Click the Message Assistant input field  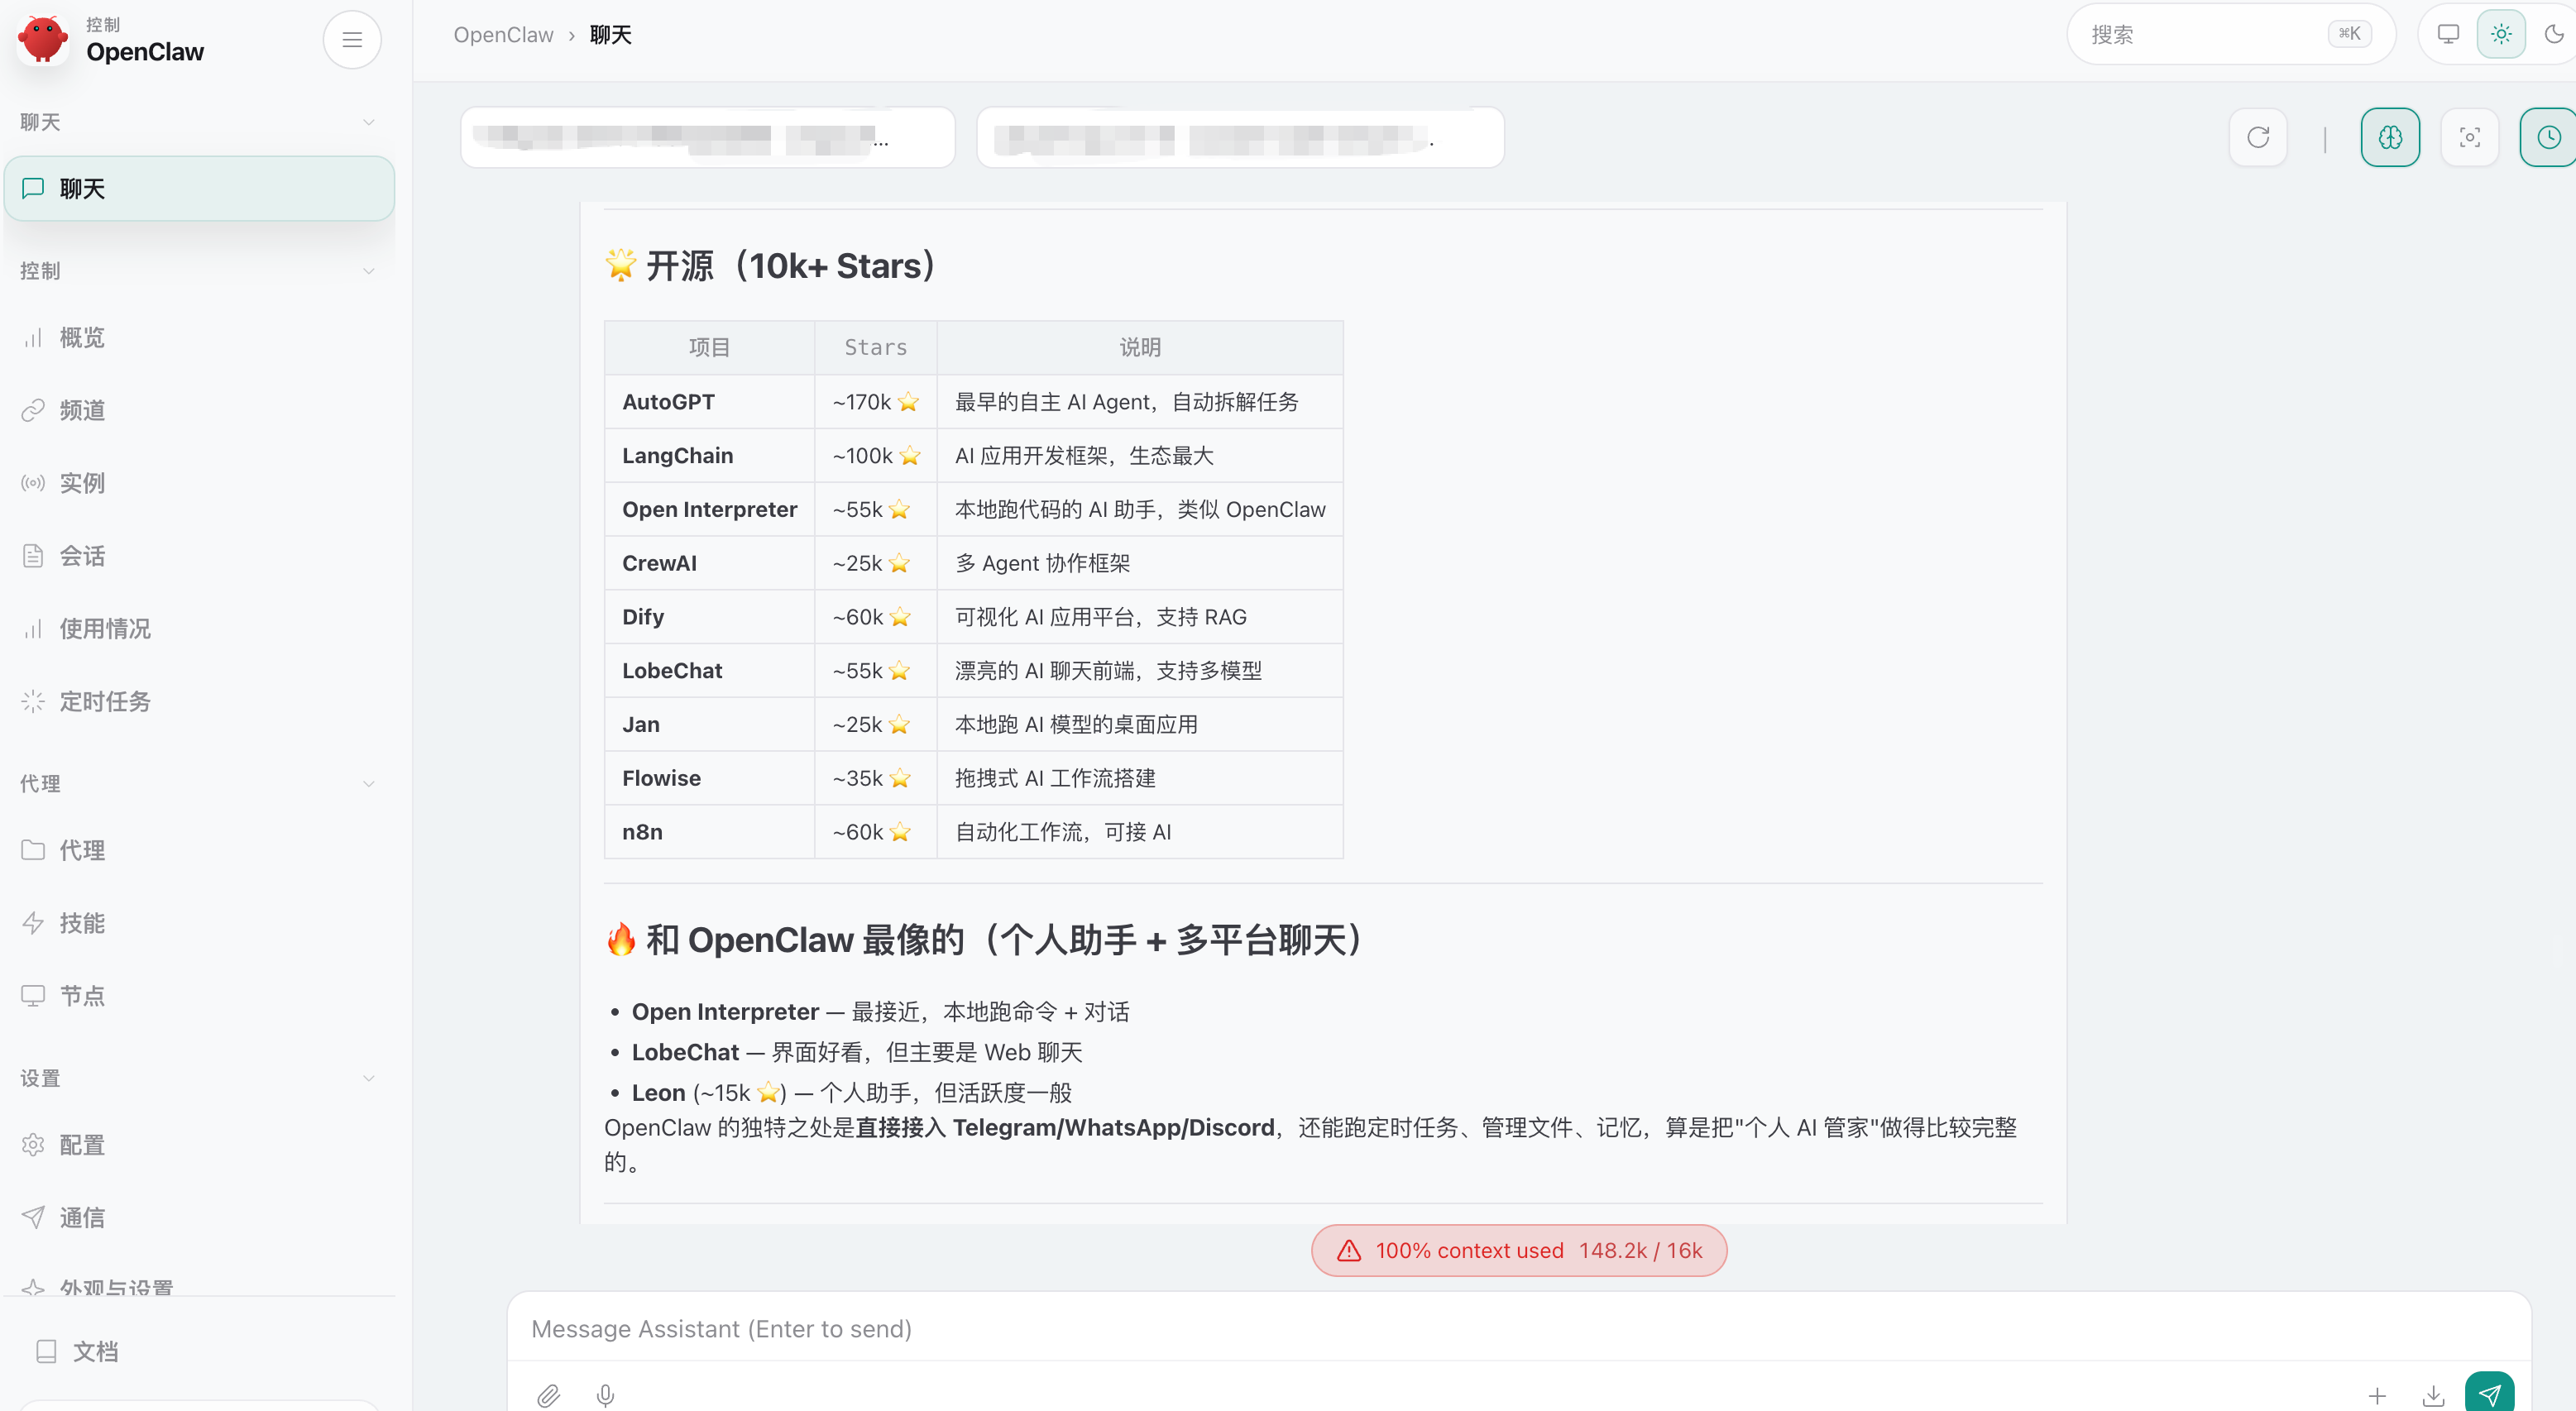pos(1518,1328)
